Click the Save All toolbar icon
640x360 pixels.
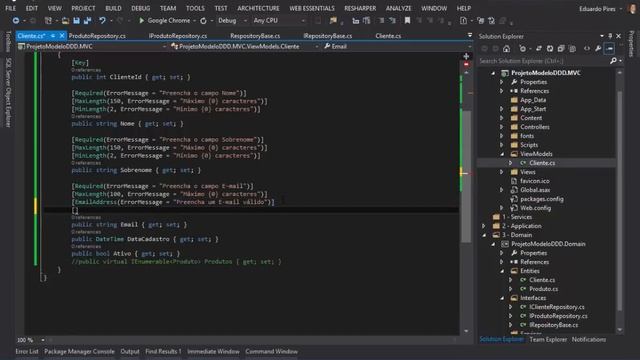click(x=87, y=20)
